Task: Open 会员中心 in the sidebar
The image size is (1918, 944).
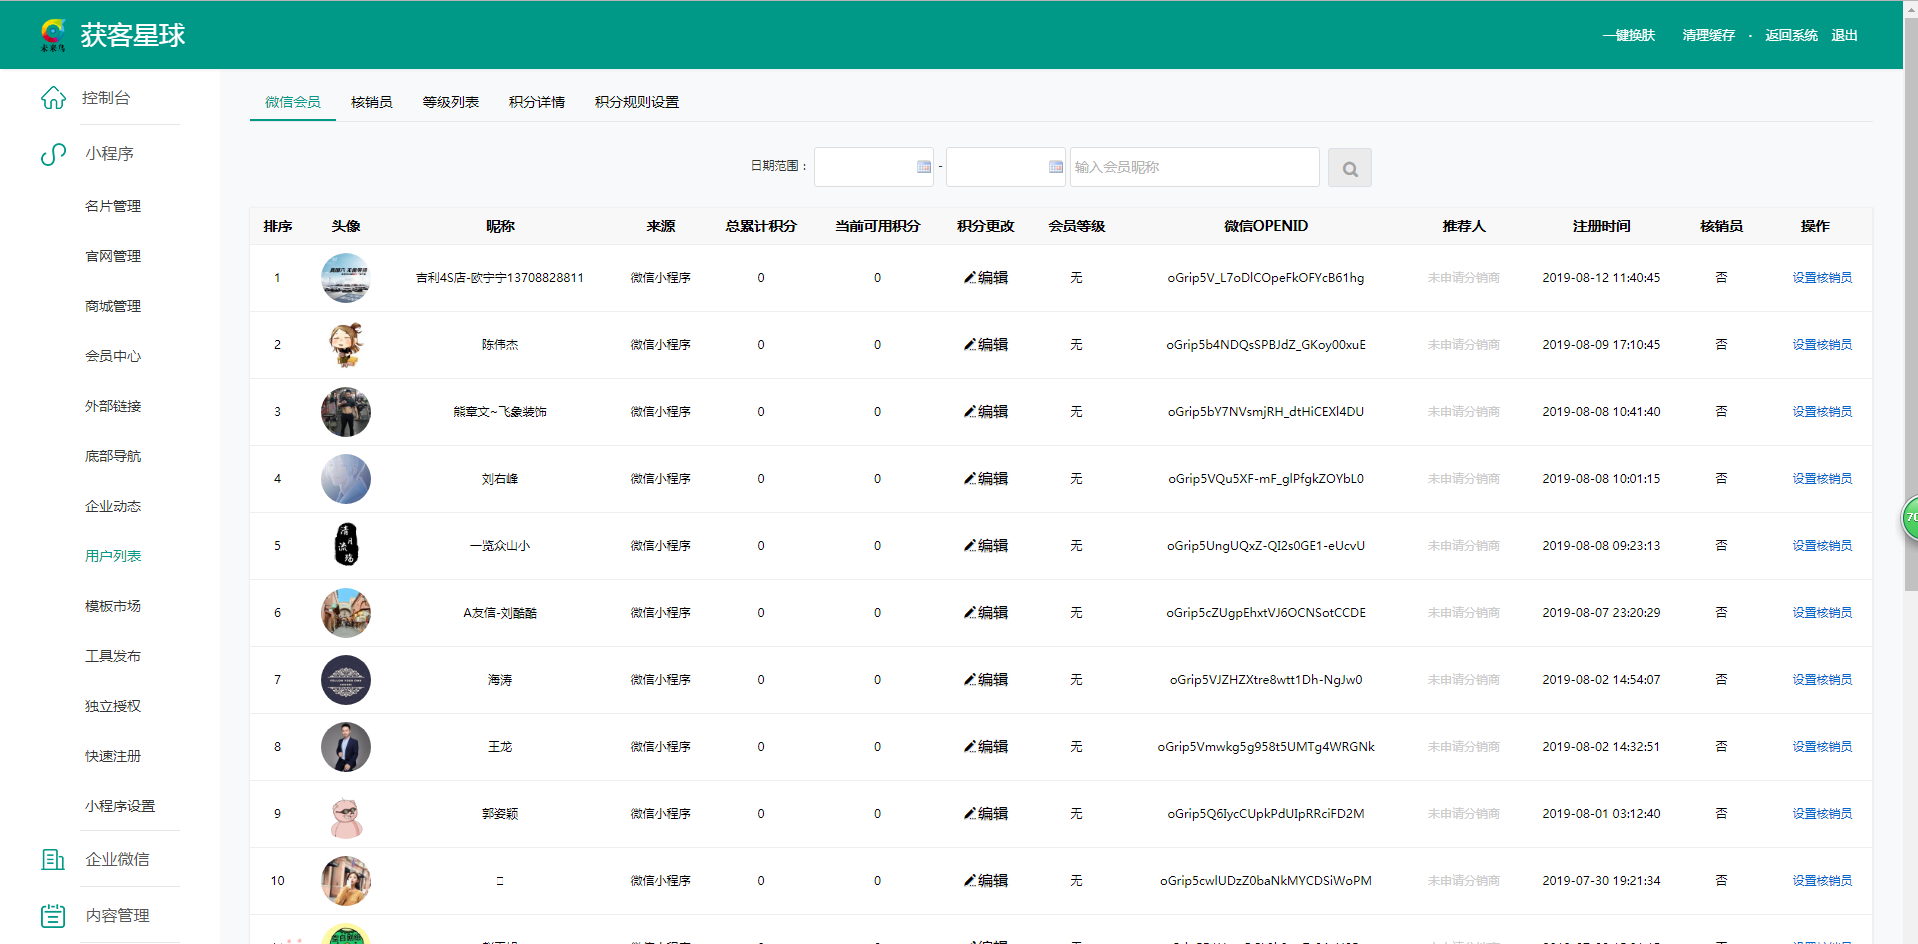Action: click(113, 356)
